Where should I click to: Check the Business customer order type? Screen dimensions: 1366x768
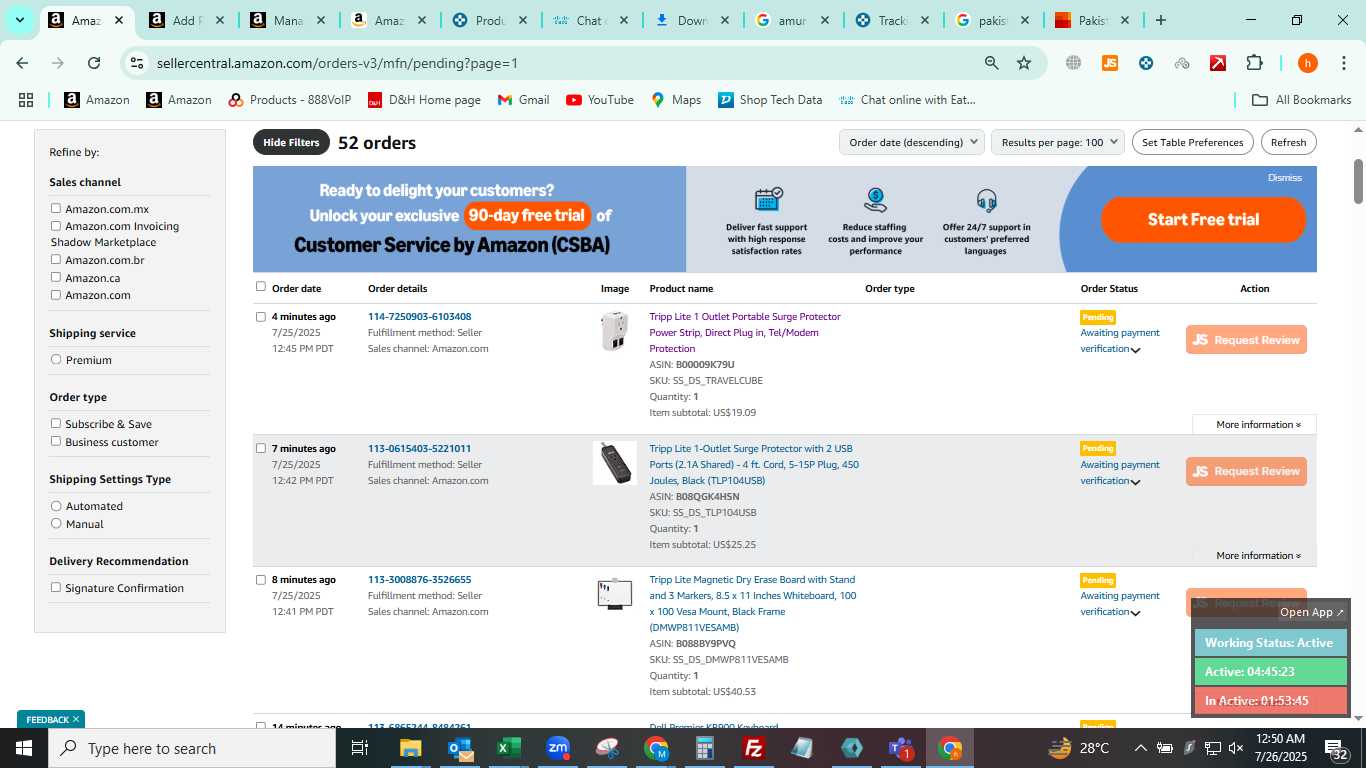click(x=56, y=442)
